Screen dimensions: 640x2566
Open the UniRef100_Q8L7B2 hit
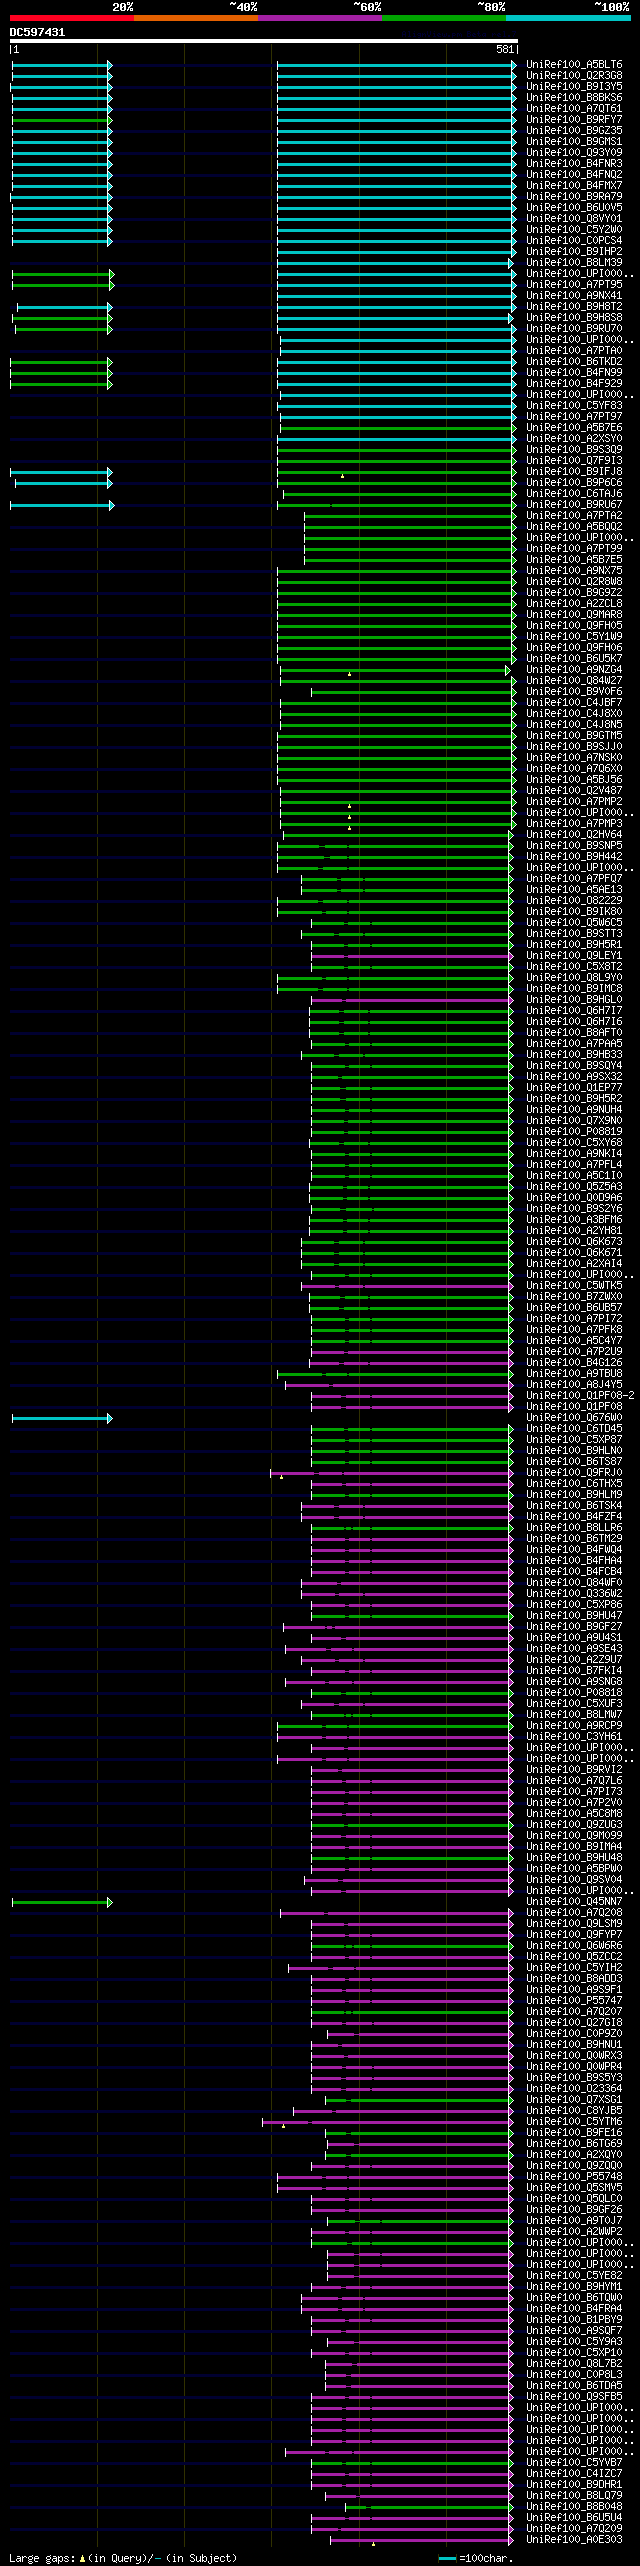pos(574,2364)
